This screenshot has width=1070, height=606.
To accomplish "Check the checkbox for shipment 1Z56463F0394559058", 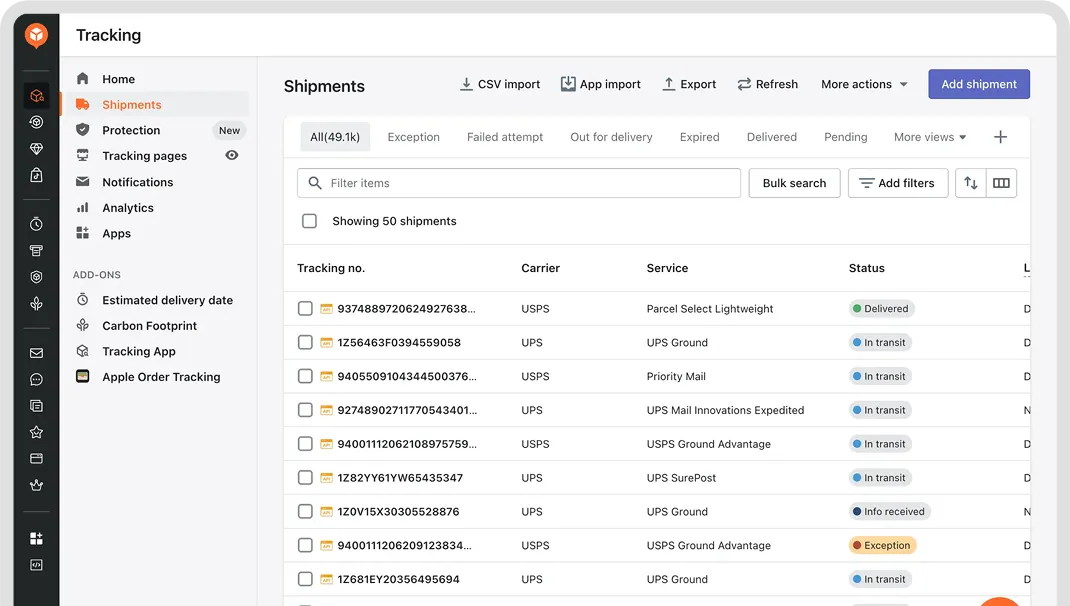I will [x=305, y=342].
